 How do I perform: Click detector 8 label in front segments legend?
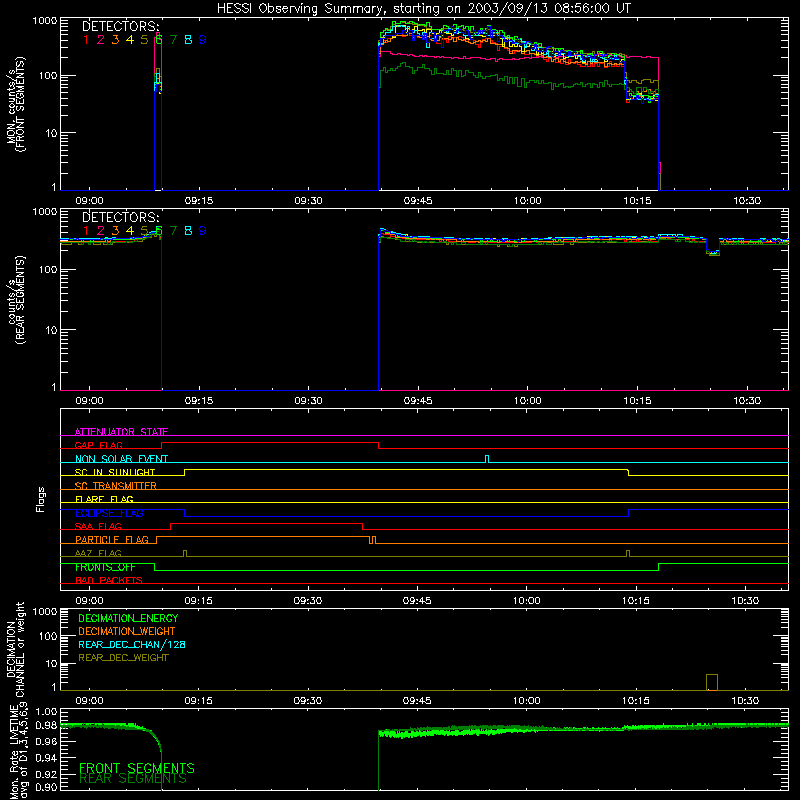click(x=188, y=40)
